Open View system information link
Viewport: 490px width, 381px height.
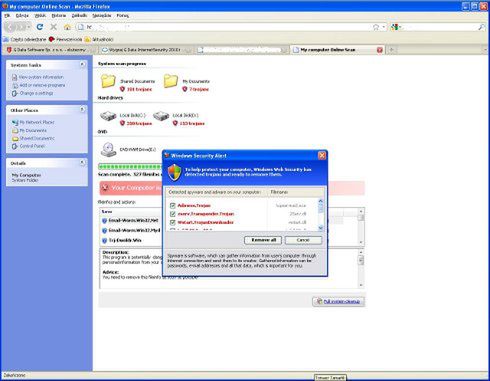41,77
